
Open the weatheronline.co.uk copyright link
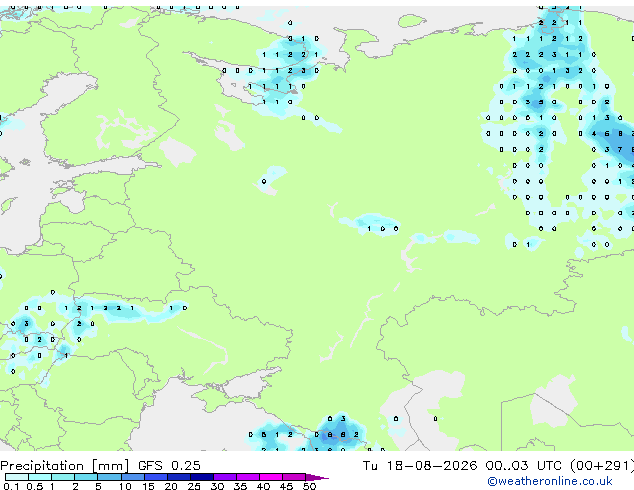(549, 481)
